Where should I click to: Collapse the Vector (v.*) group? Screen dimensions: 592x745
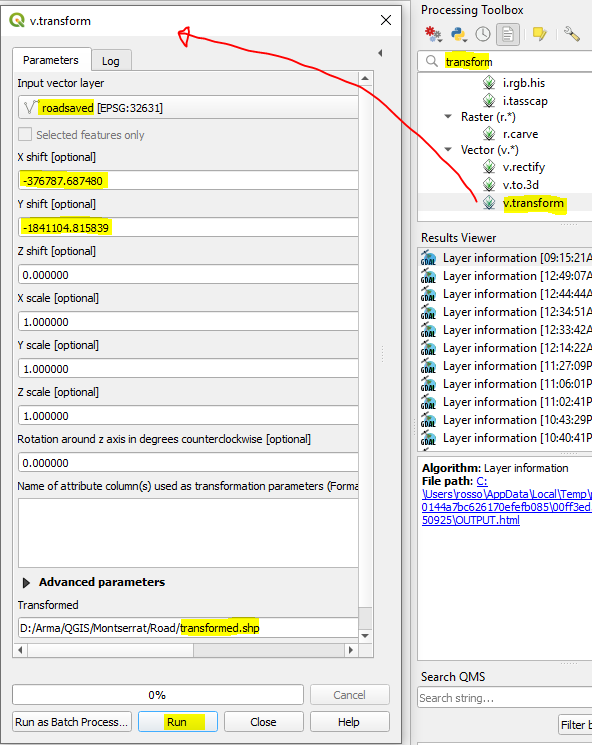pos(448,150)
